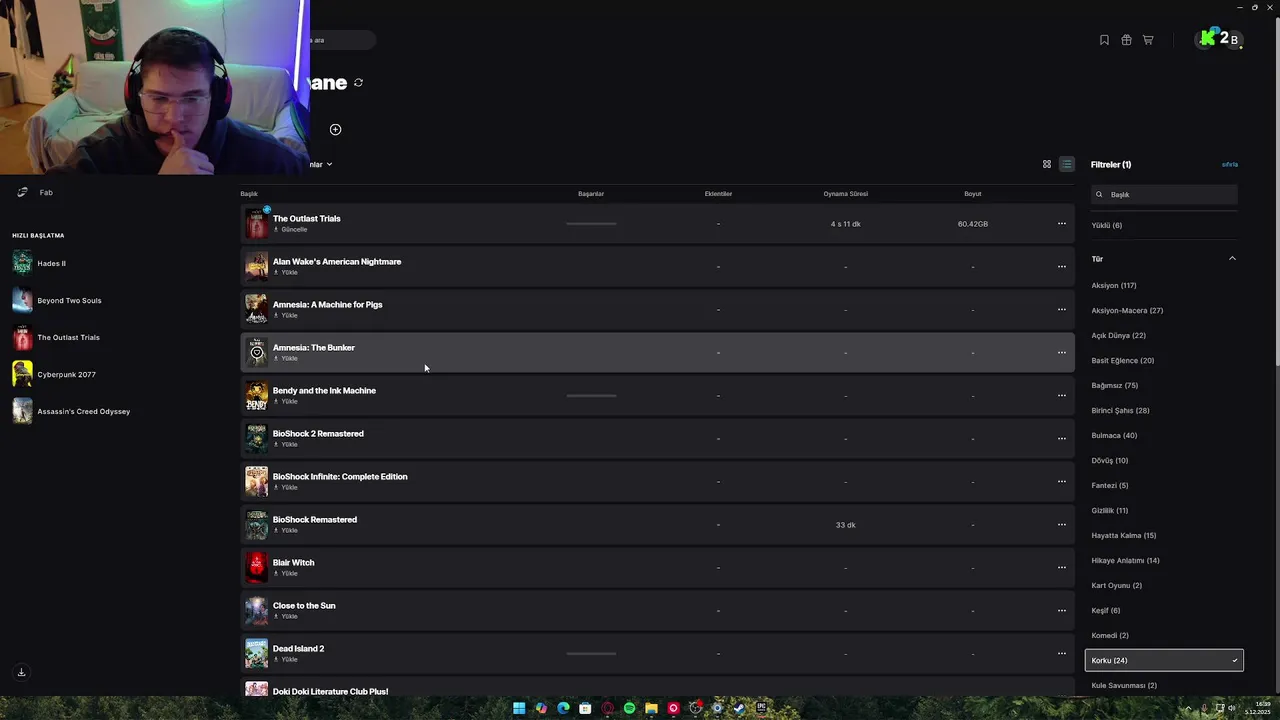Enable the Birinci Şahıs (28) filter

tap(1120, 410)
